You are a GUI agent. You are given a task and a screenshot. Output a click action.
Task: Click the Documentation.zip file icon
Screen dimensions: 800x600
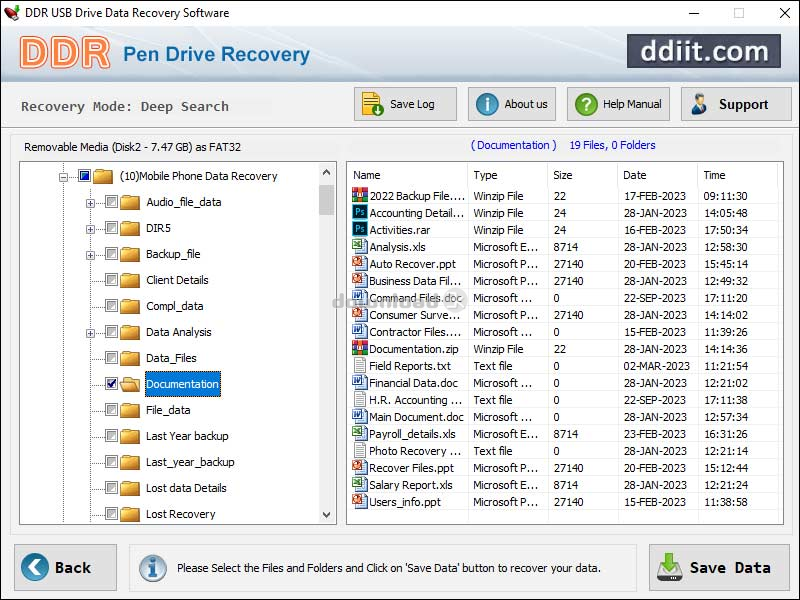(x=360, y=349)
